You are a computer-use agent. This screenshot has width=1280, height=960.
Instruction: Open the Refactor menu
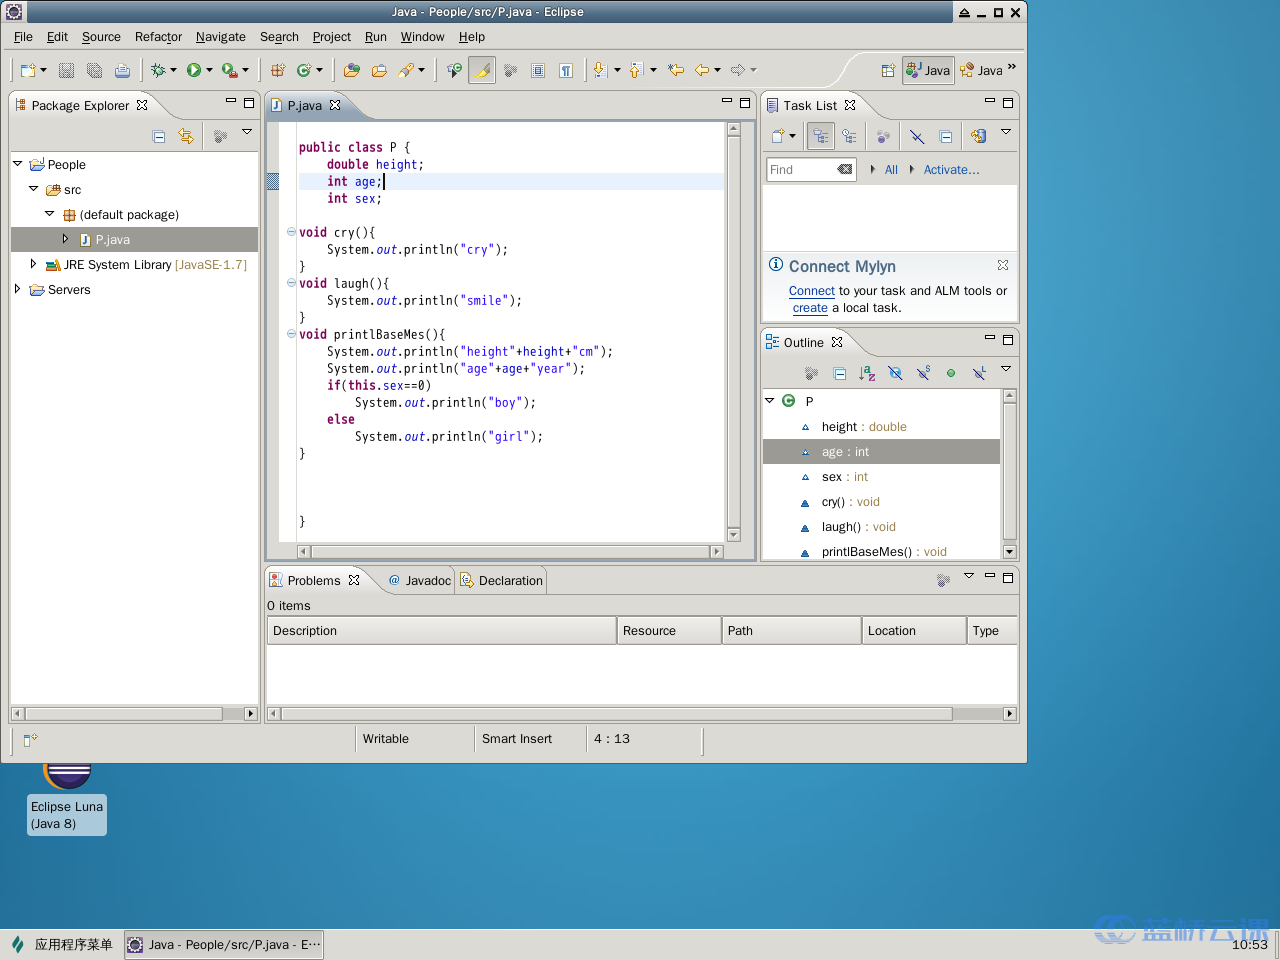[x=158, y=37]
